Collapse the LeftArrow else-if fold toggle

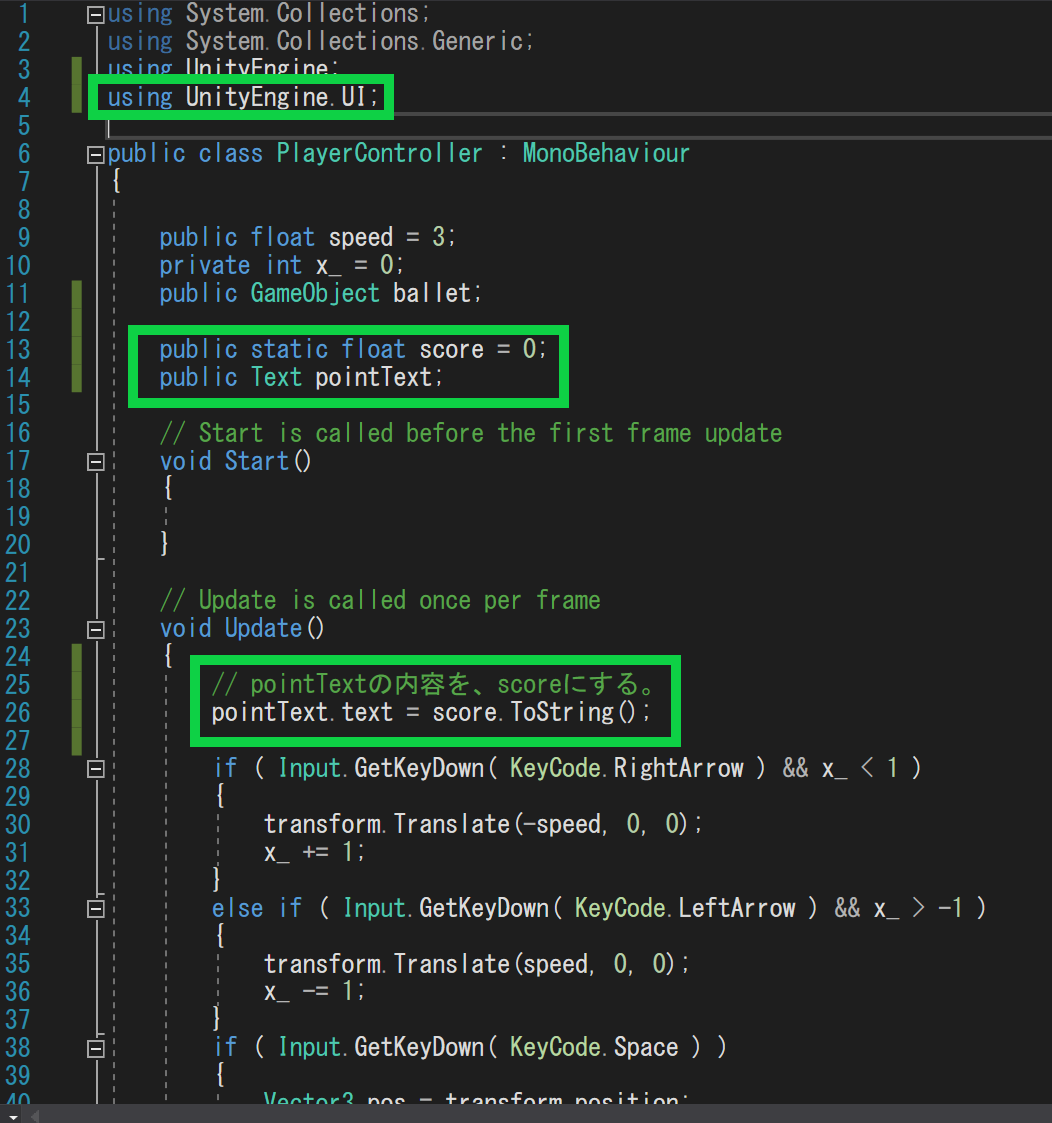[x=96, y=908]
